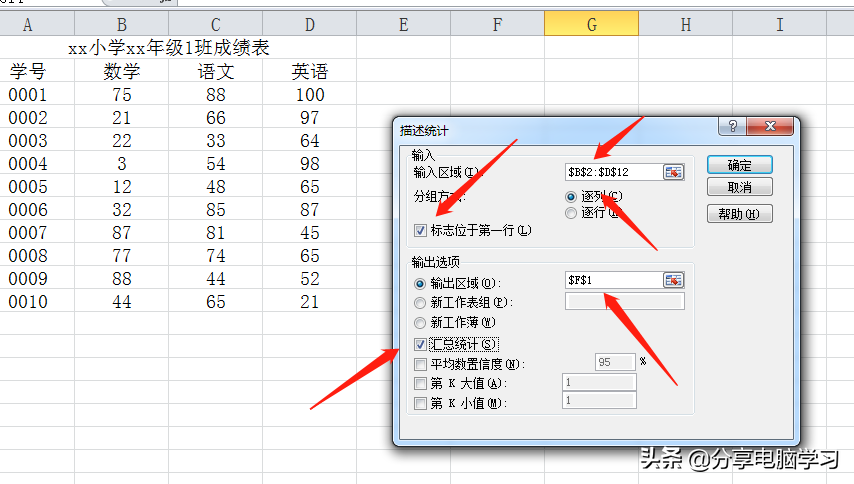Image resolution: width=854 pixels, height=484 pixels.
Task: Click English score cell 100
Action: 310,95
